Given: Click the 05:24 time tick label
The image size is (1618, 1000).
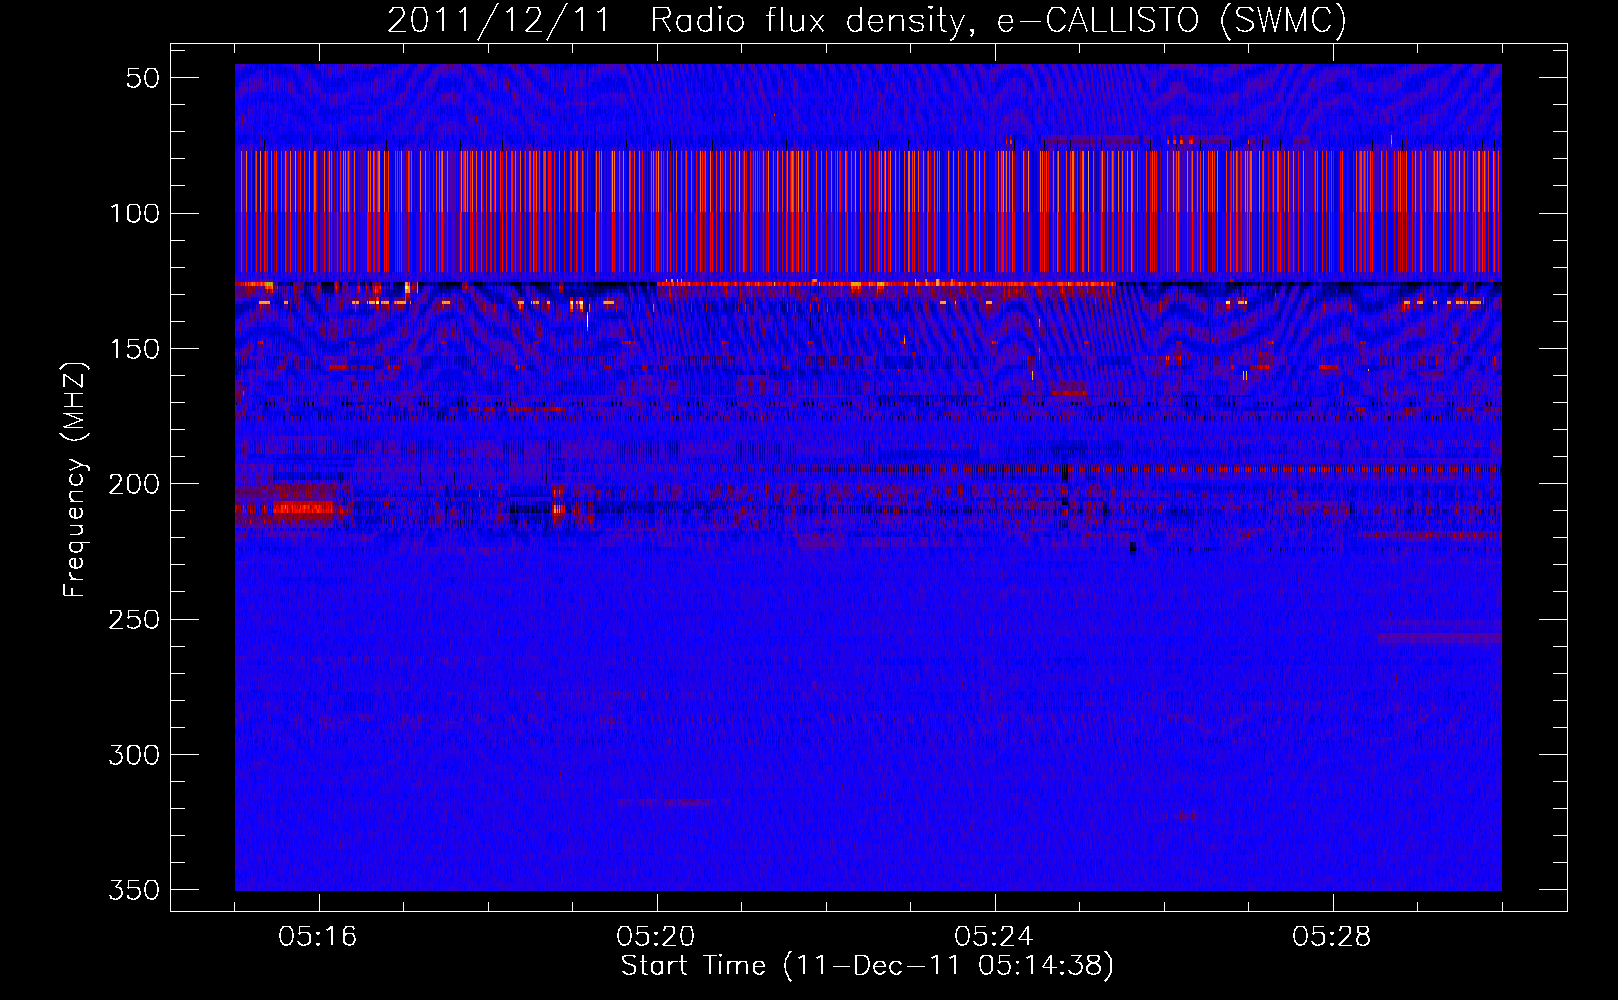Looking at the screenshot, I should (x=994, y=937).
